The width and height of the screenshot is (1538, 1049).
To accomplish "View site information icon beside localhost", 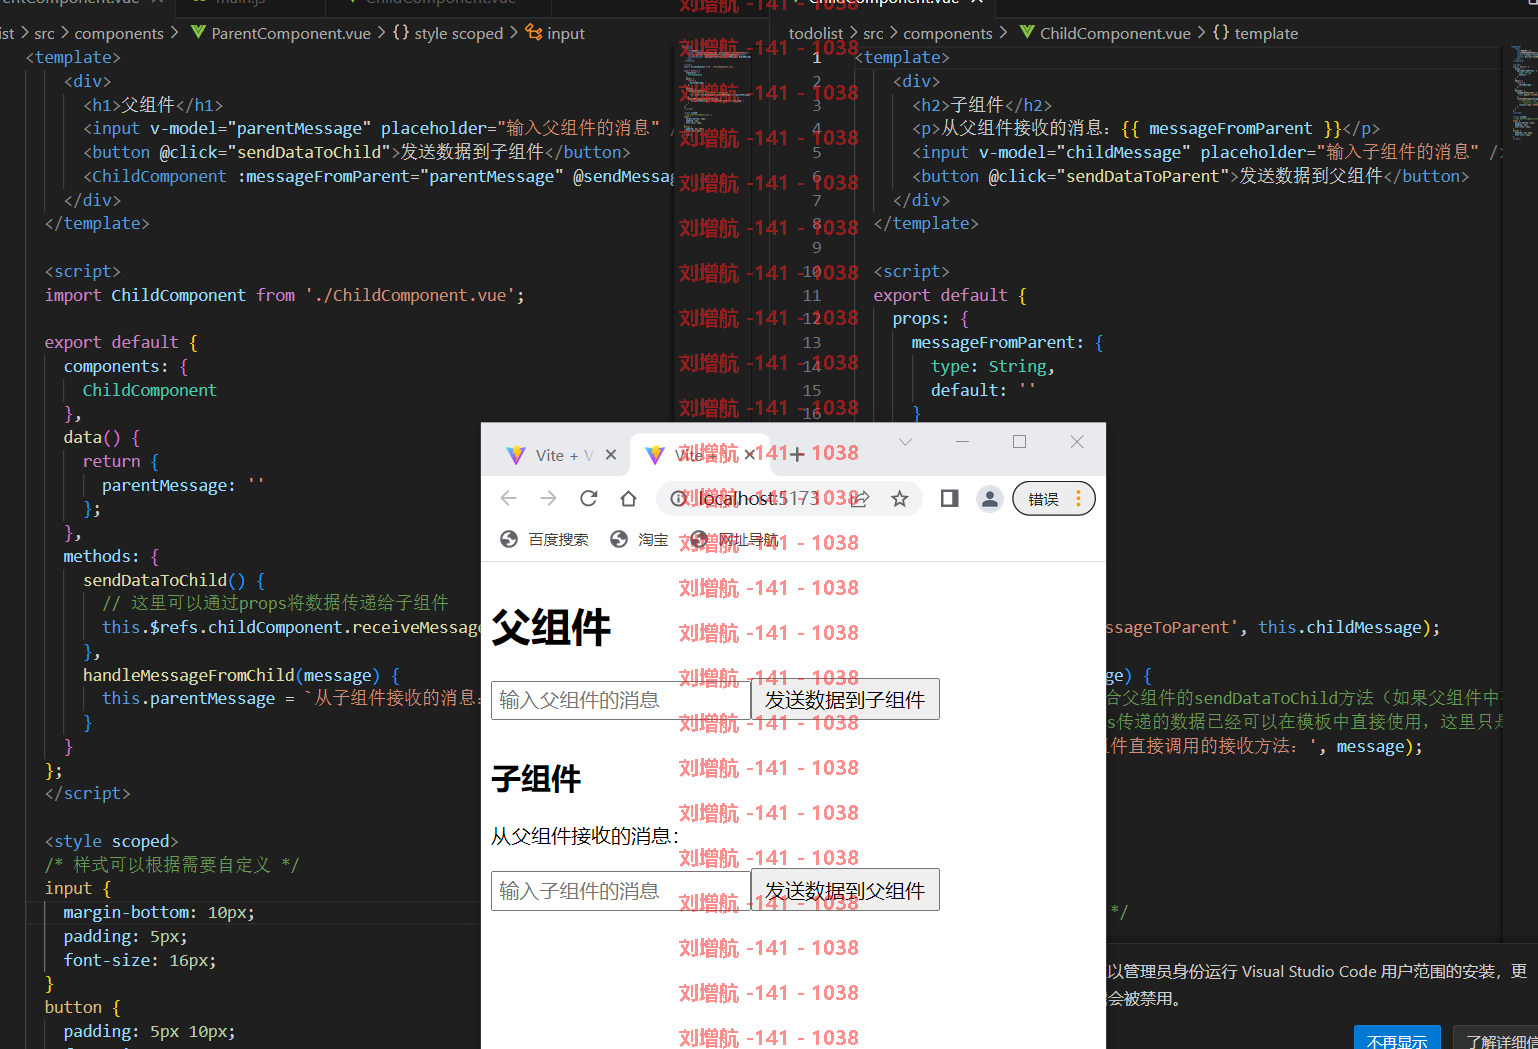I will click(x=679, y=498).
